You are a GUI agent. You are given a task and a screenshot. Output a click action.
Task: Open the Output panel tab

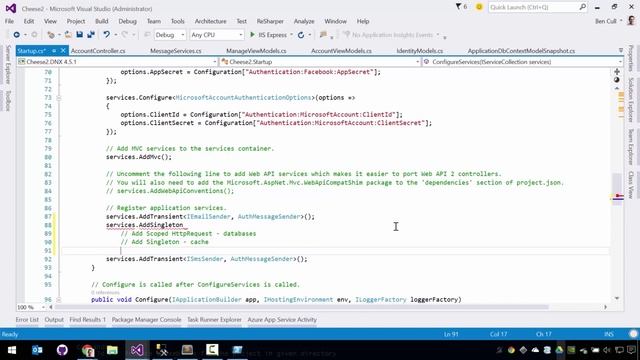54,320
